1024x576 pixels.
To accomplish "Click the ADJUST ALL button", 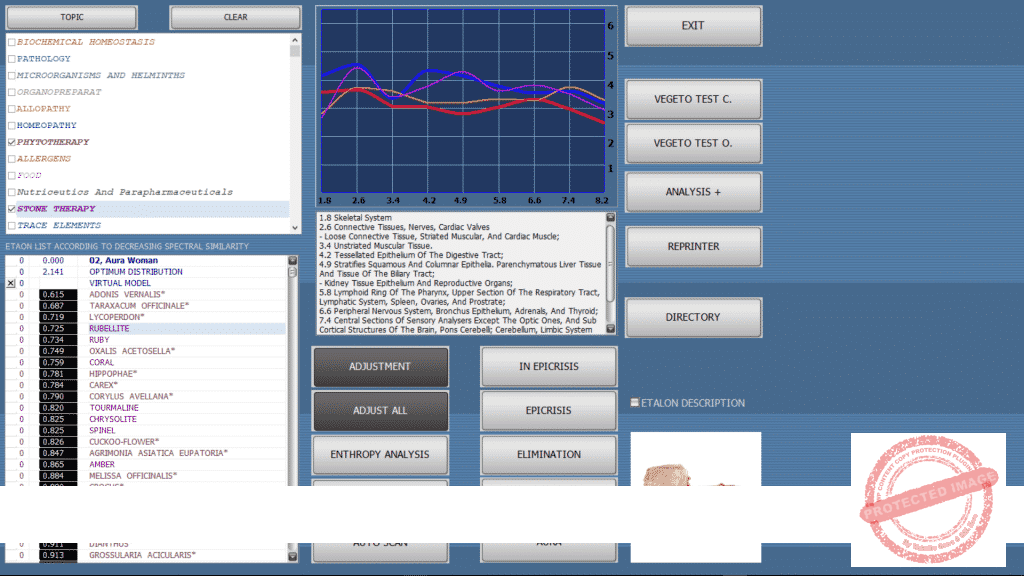I will click(380, 411).
